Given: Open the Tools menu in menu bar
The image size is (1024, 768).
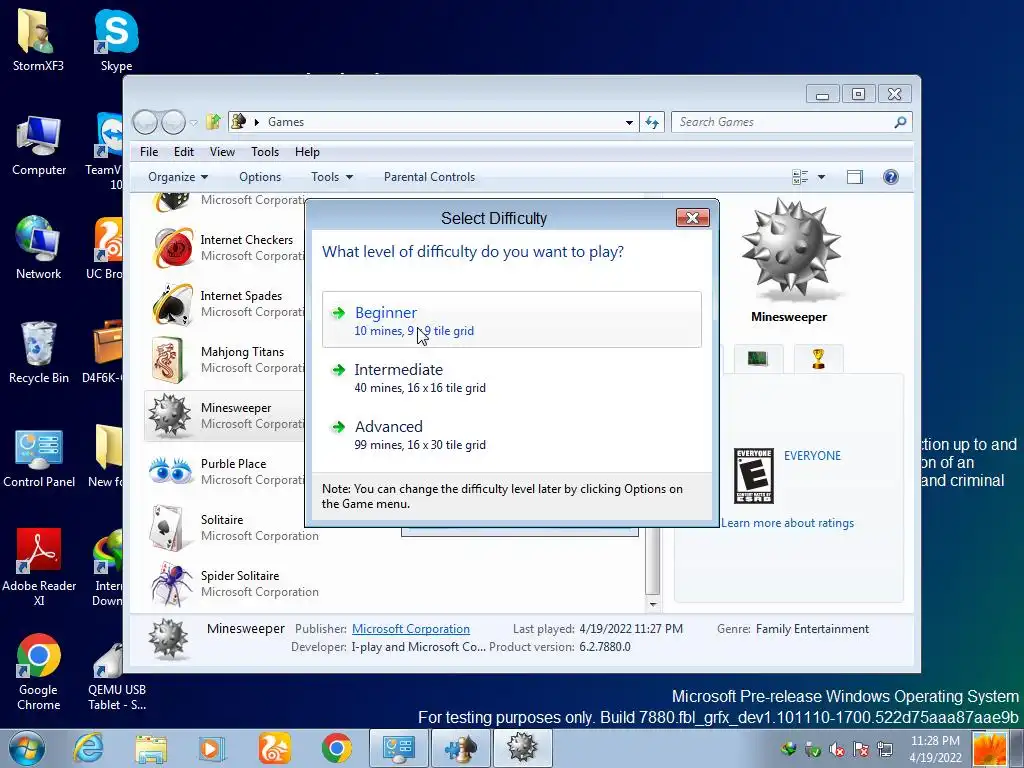Looking at the screenshot, I should coord(264,152).
